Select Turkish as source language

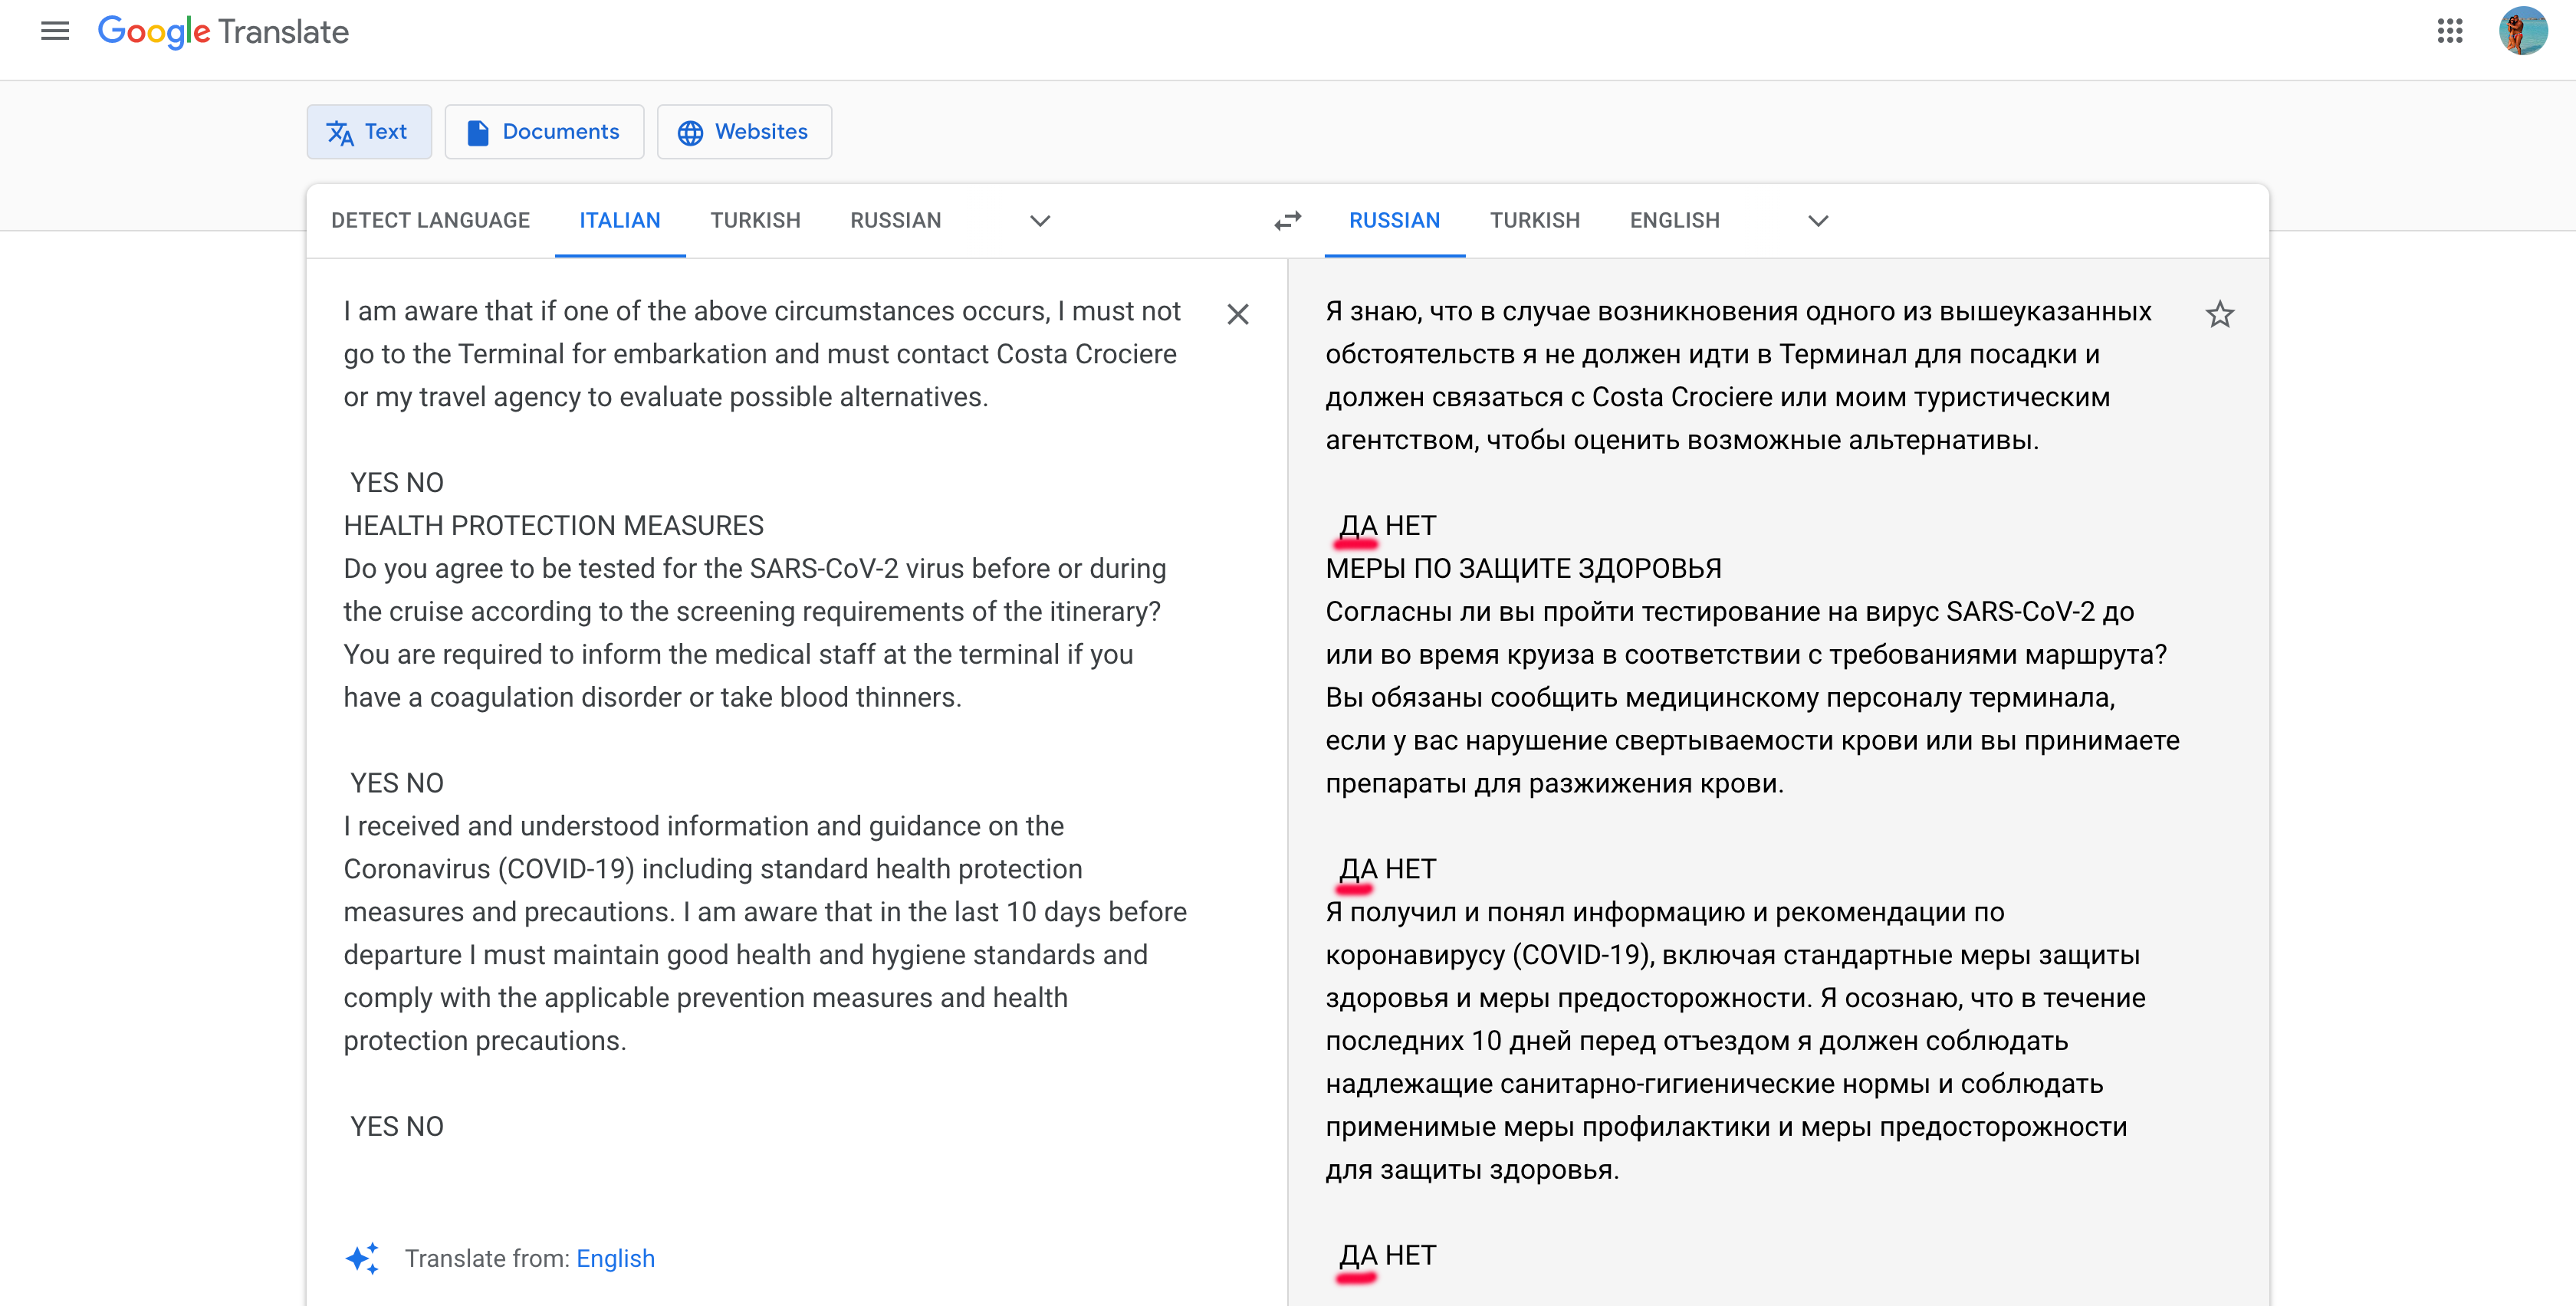point(756,220)
